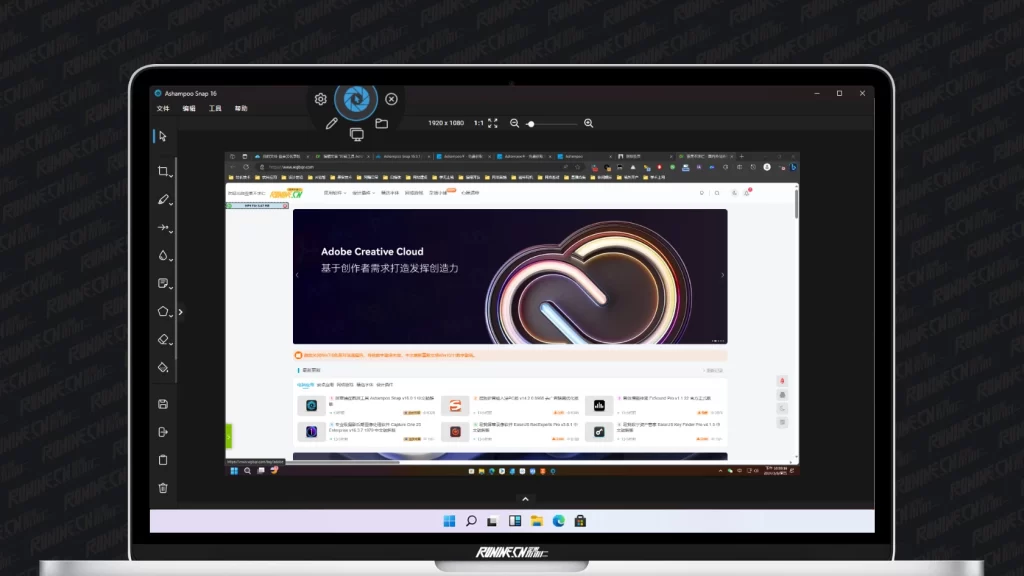Click the zoom slider handle
The image size is (1024, 576).
[531, 123]
